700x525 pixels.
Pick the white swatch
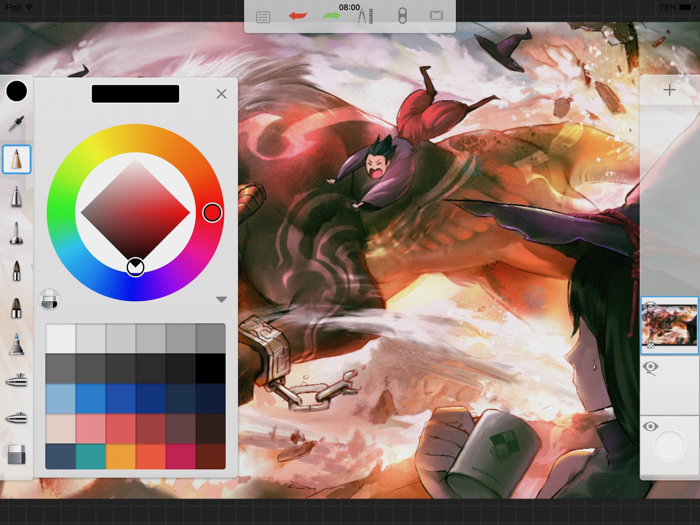(60, 338)
